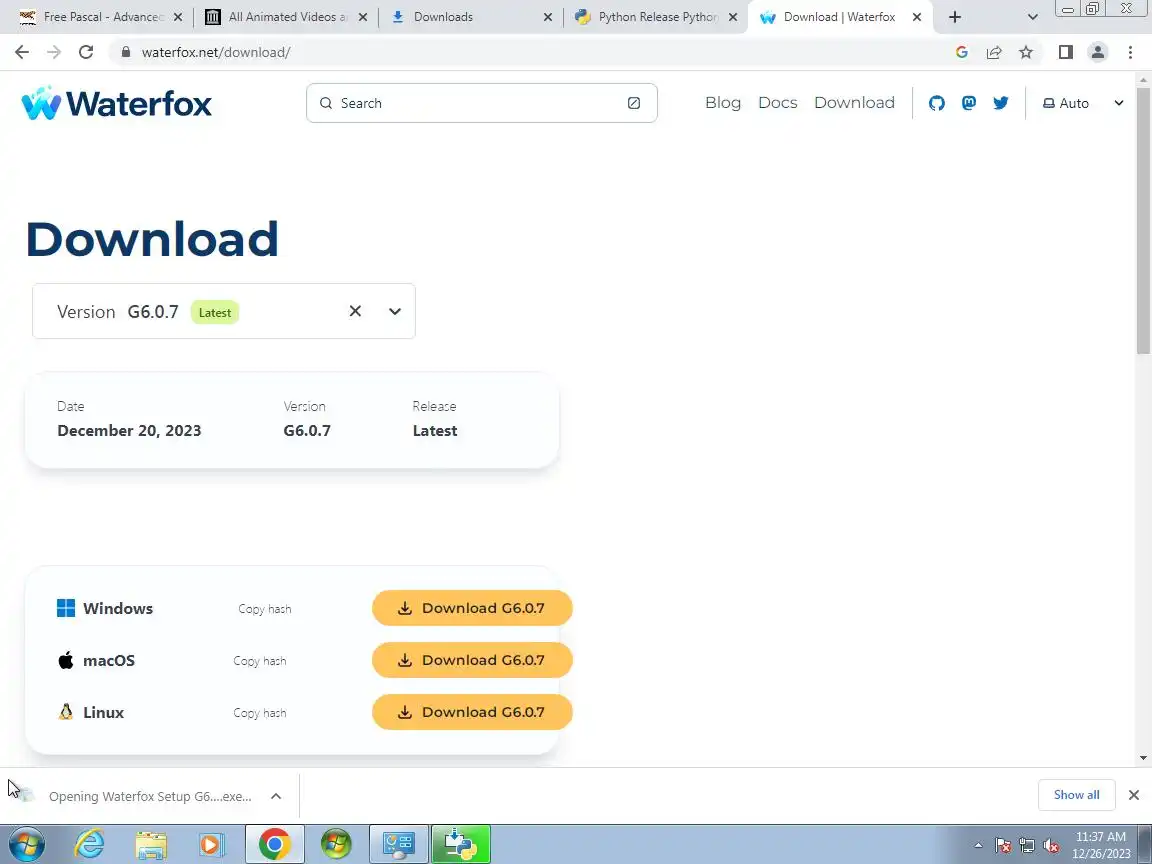Click browser Back arrow

coord(22,51)
